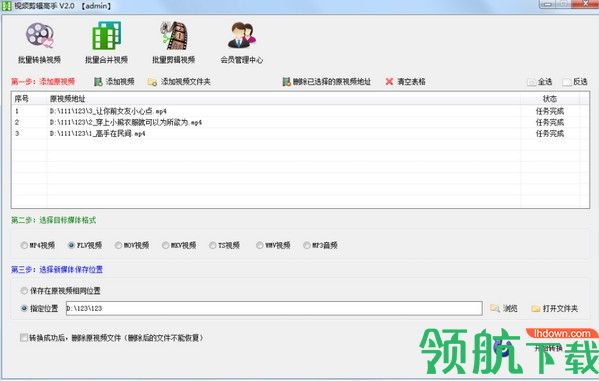
Task: Select row 2 video 穿上小熊衣服
Action: (x=126, y=122)
